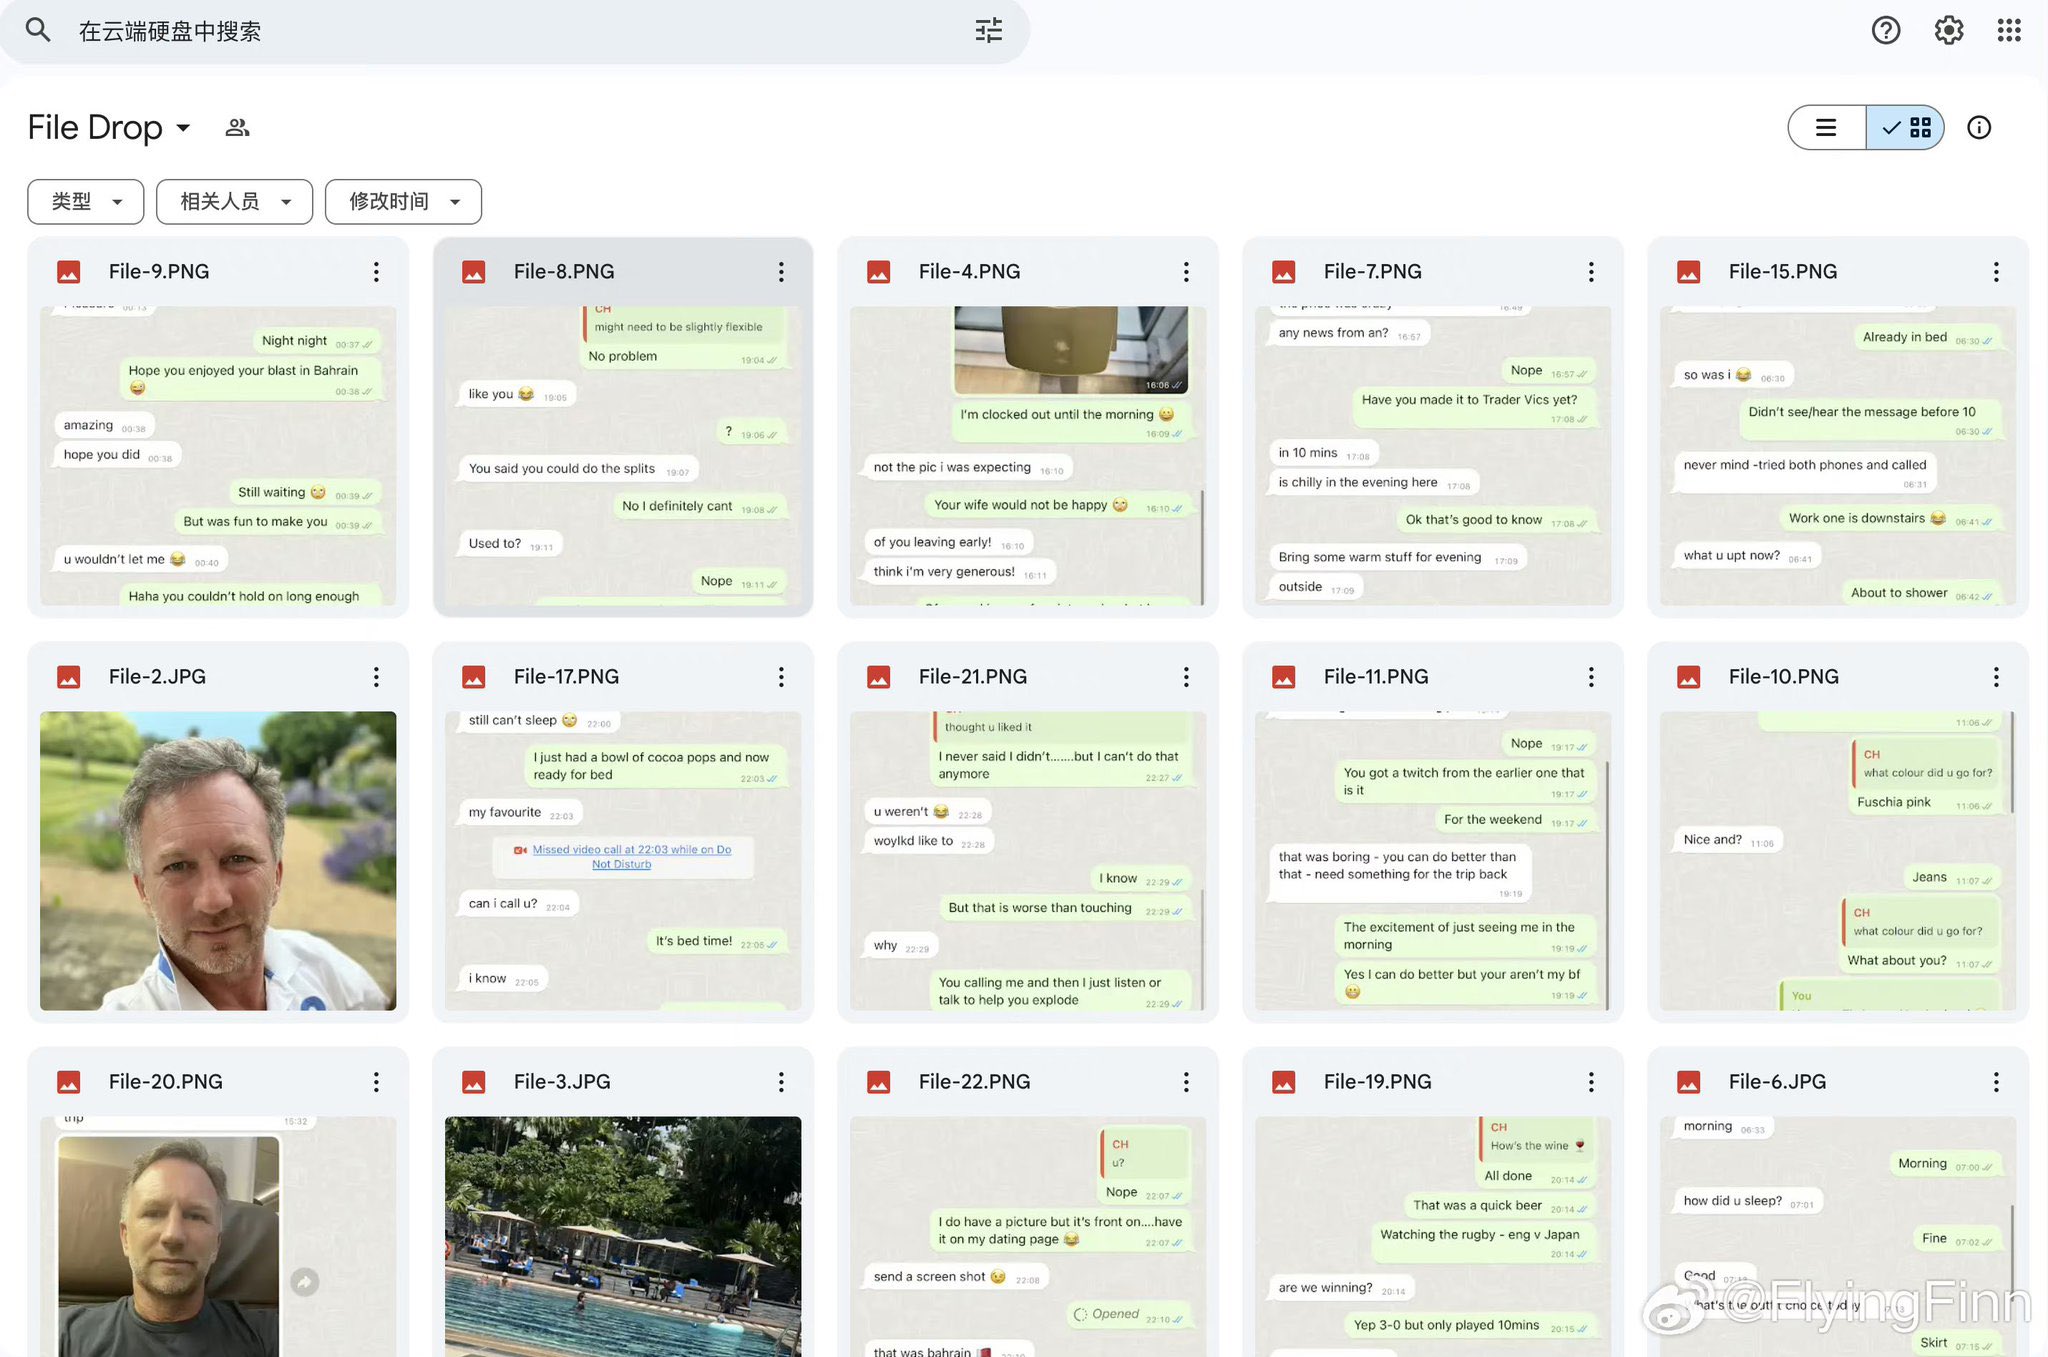The width and height of the screenshot is (2048, 1357).
Task: Switch to list layout view
Action: [x=1826, y=128]
